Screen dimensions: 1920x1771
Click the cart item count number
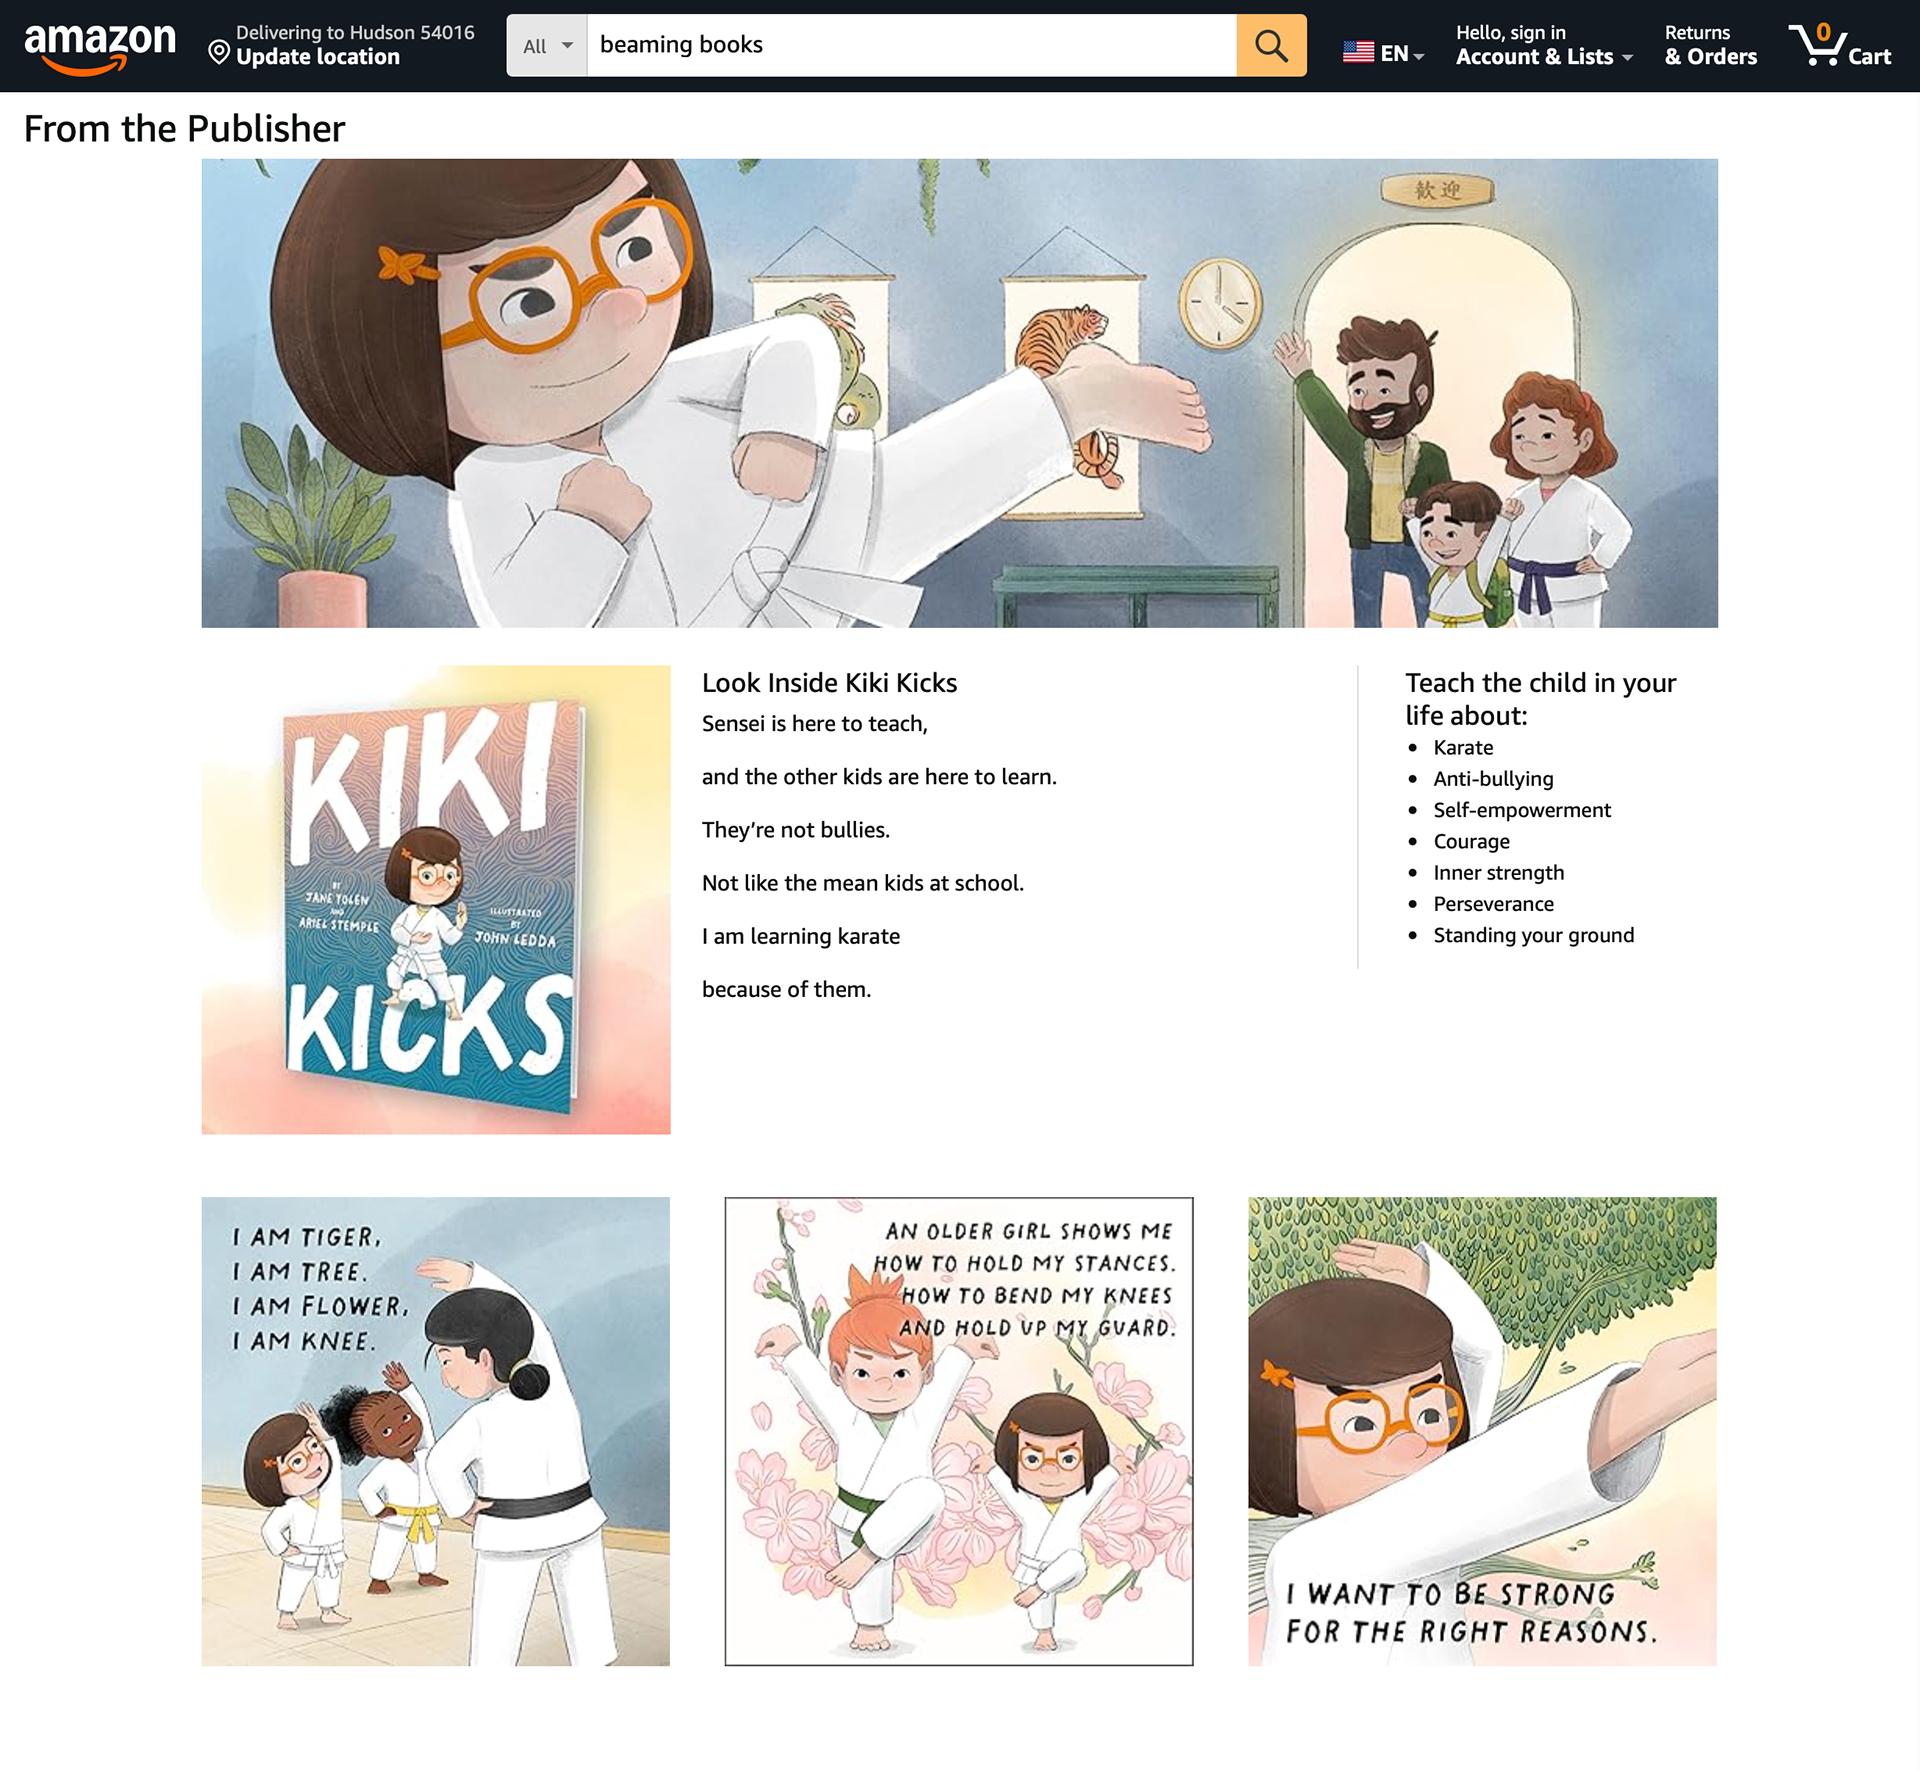pyautogui.click(x=1823, y=31)
